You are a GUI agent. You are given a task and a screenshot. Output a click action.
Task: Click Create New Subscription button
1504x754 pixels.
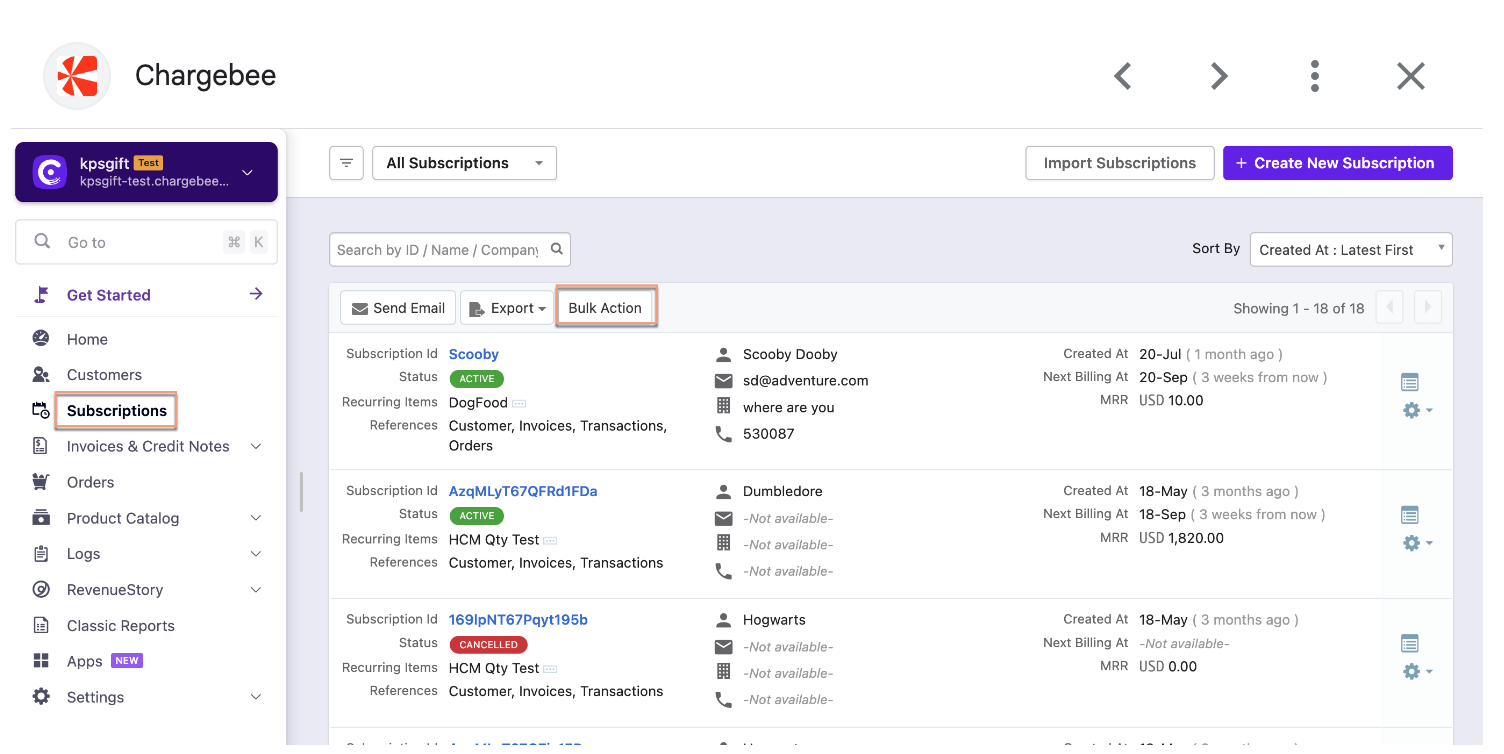tap(1337, 163)
